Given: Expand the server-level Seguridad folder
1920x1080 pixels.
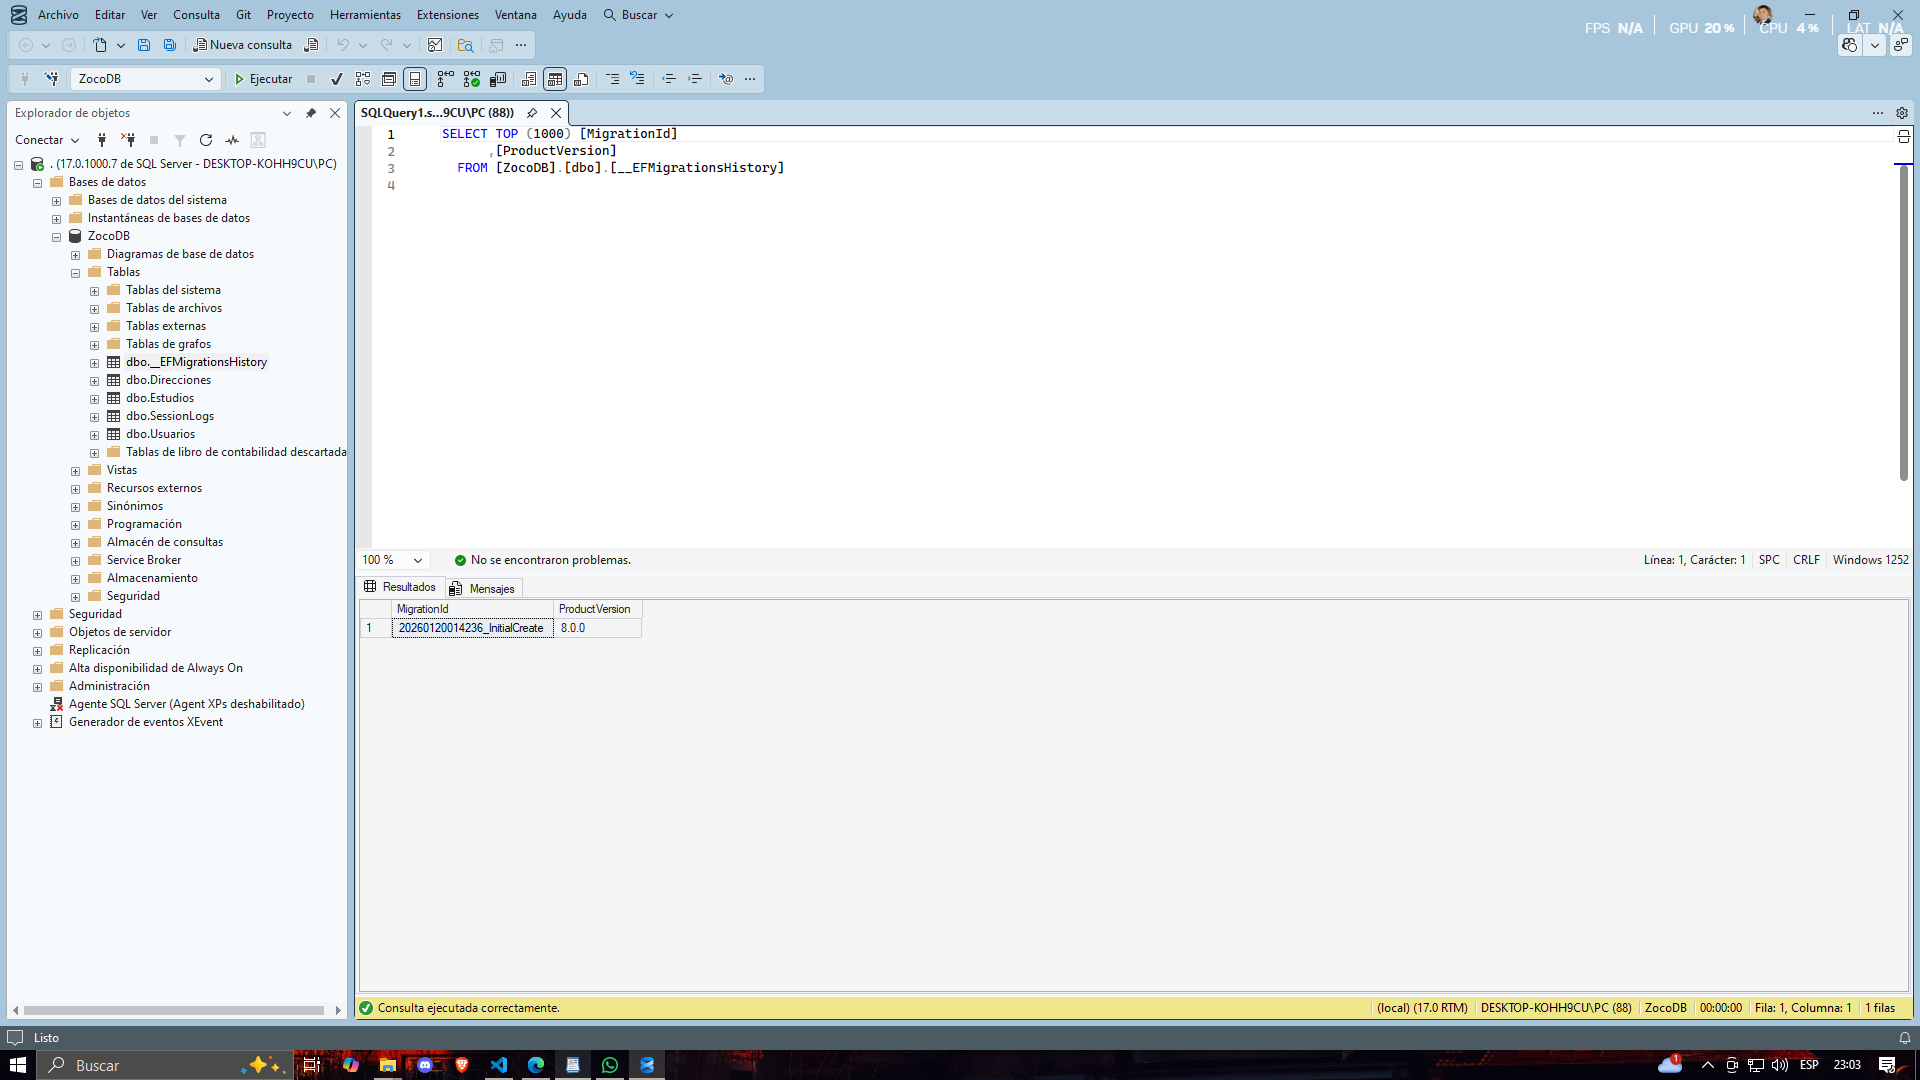Looking at the screenshot, I should tap(38, 615).
